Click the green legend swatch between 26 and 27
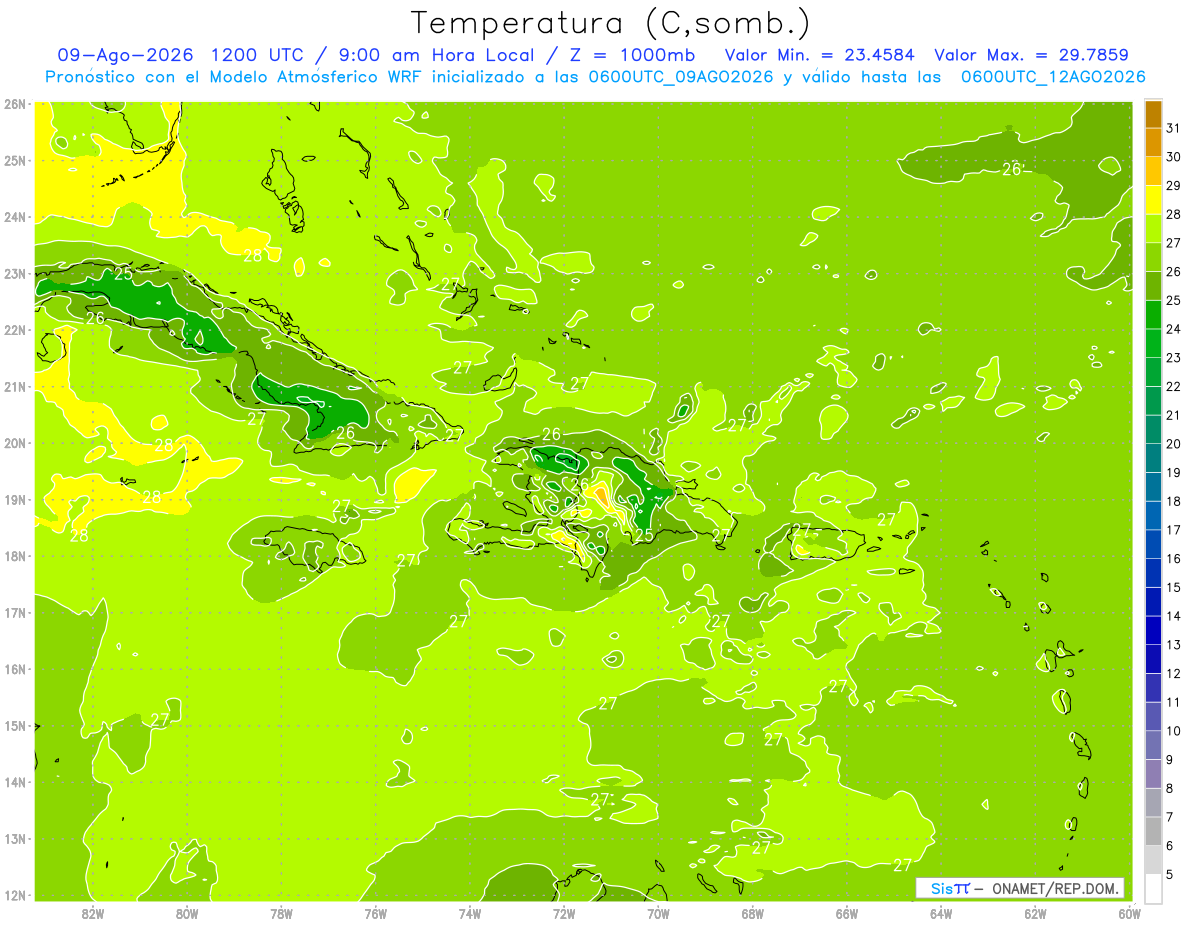 point(1153,257)
